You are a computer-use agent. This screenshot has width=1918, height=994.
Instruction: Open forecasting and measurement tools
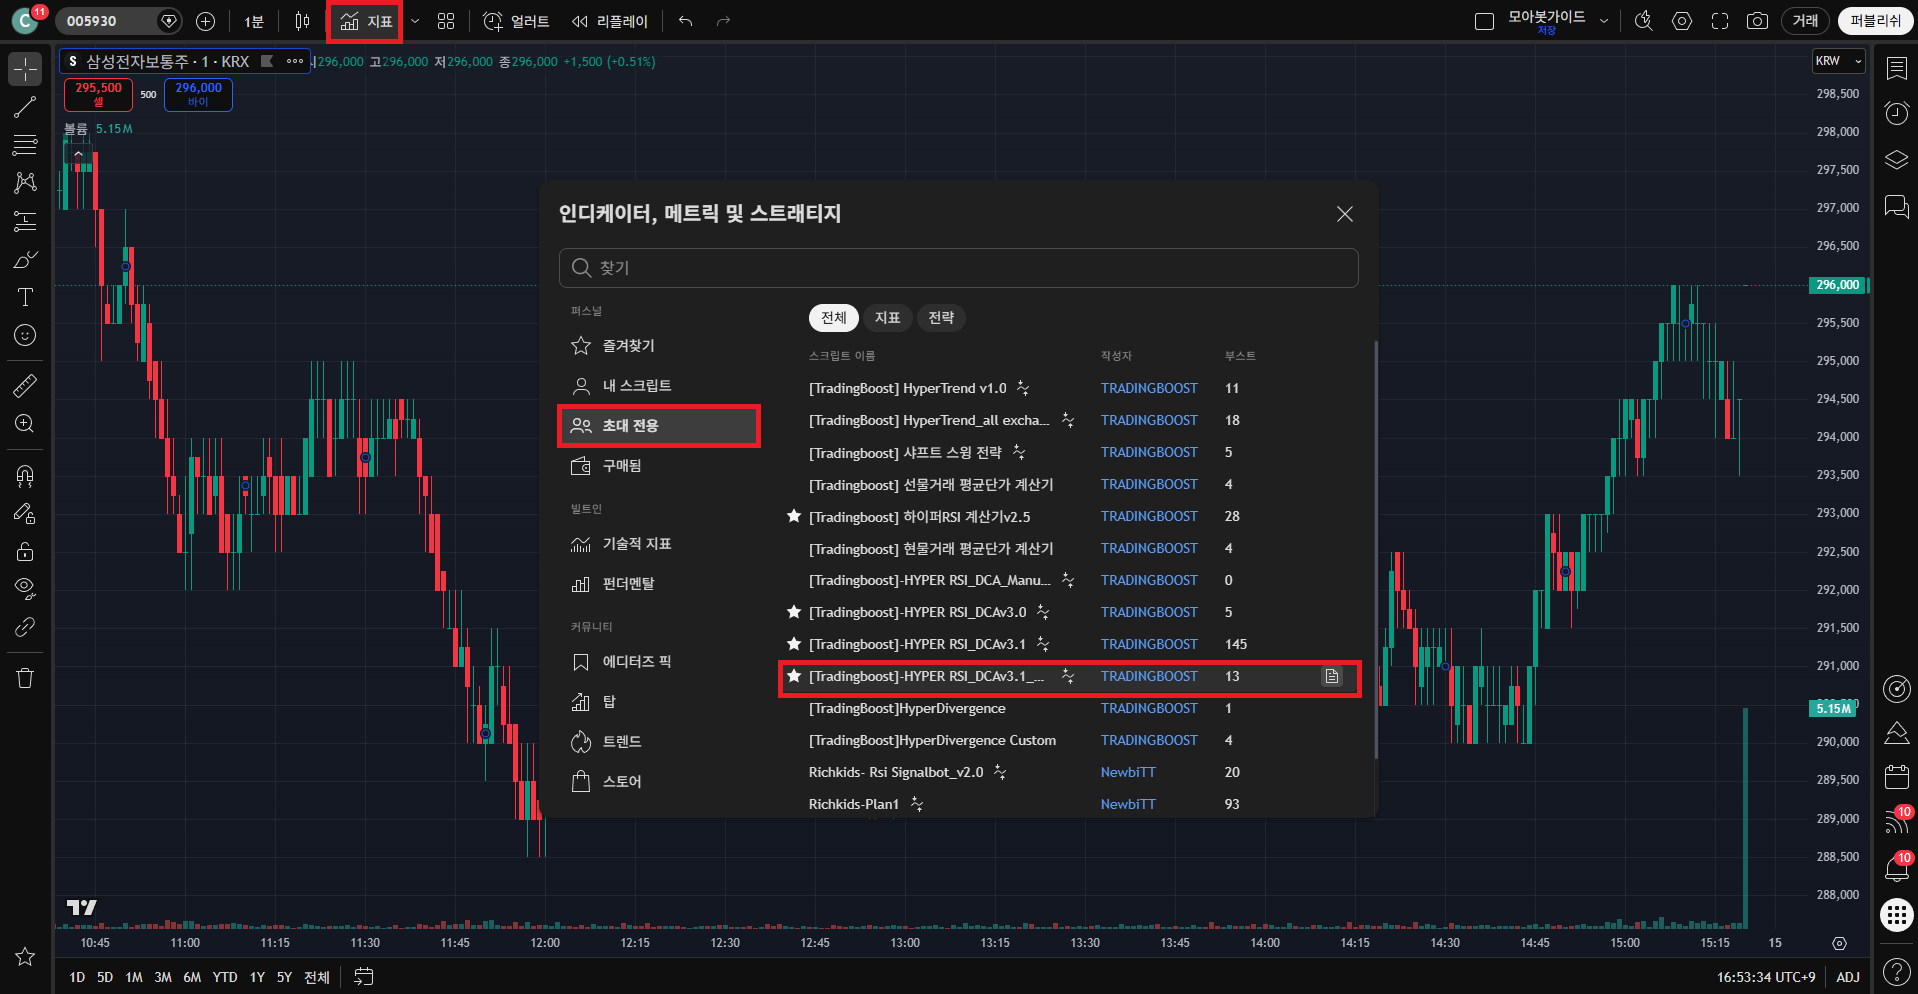point(25,221)
